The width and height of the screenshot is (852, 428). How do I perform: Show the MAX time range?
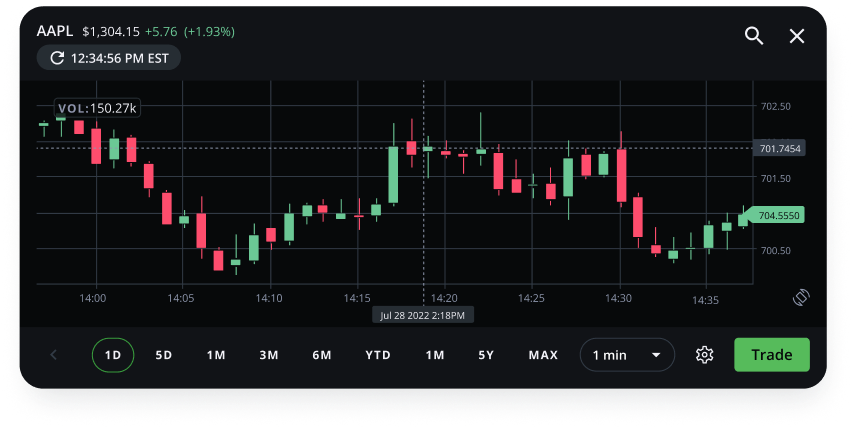coord(543,355)
